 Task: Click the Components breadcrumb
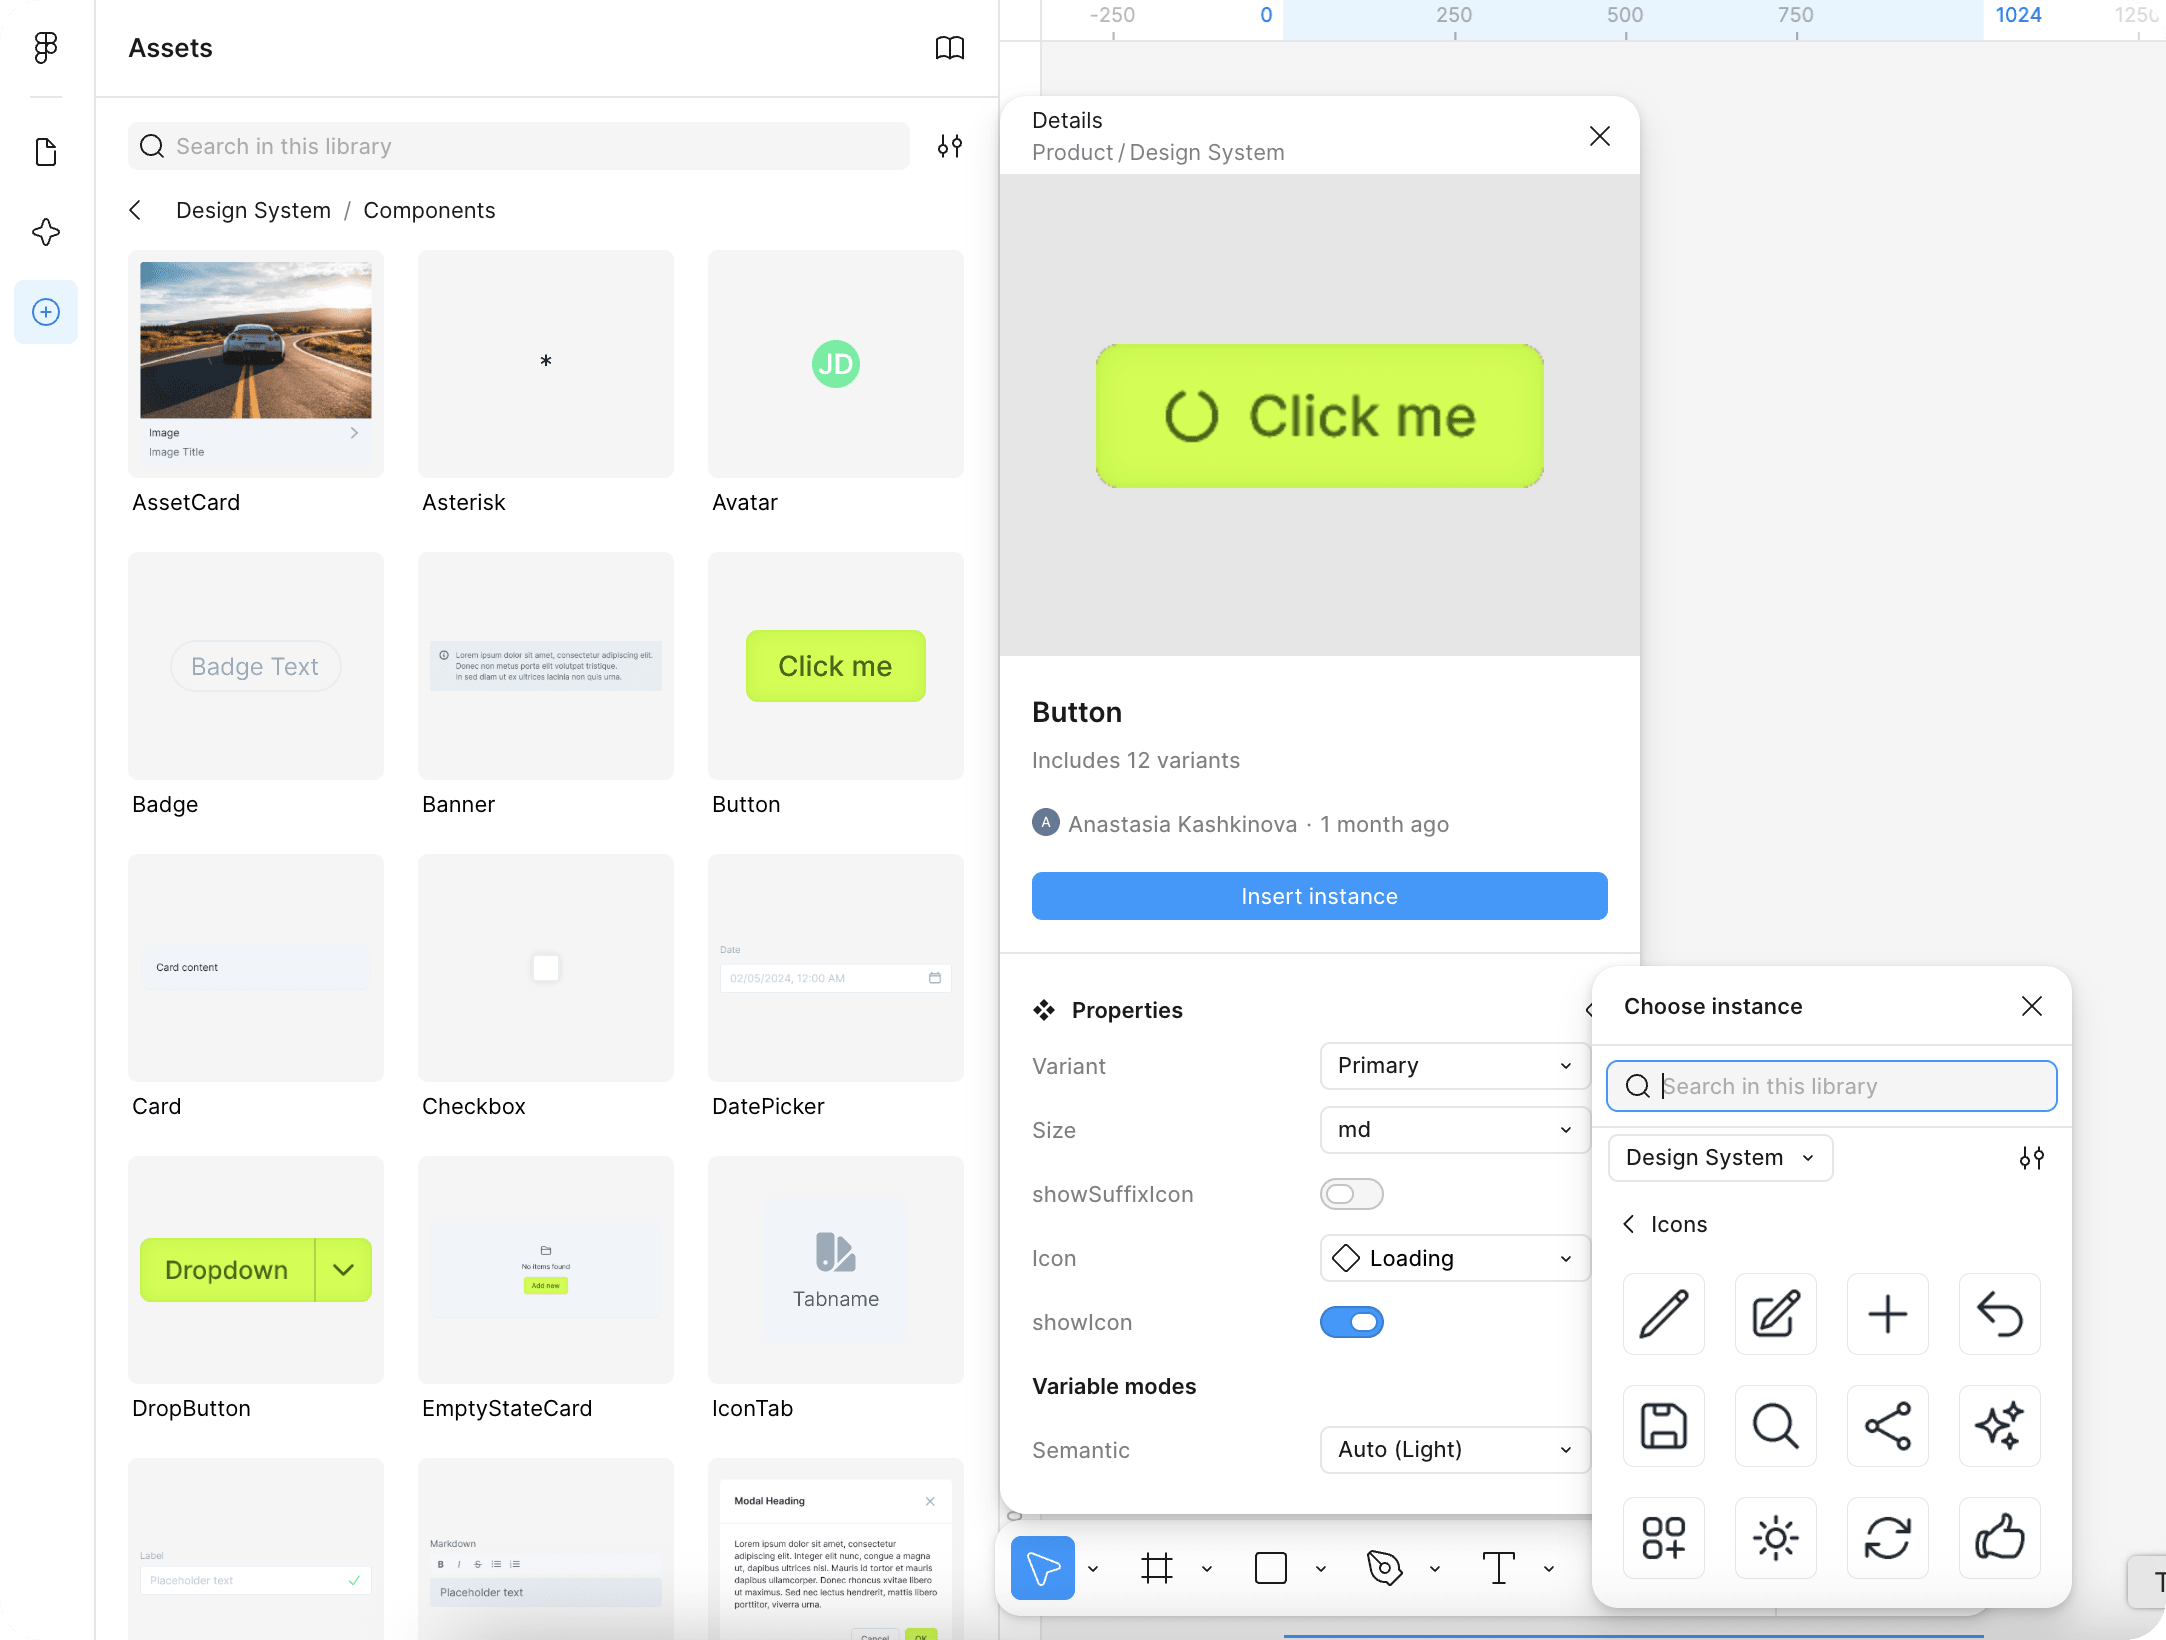[429, 210]
